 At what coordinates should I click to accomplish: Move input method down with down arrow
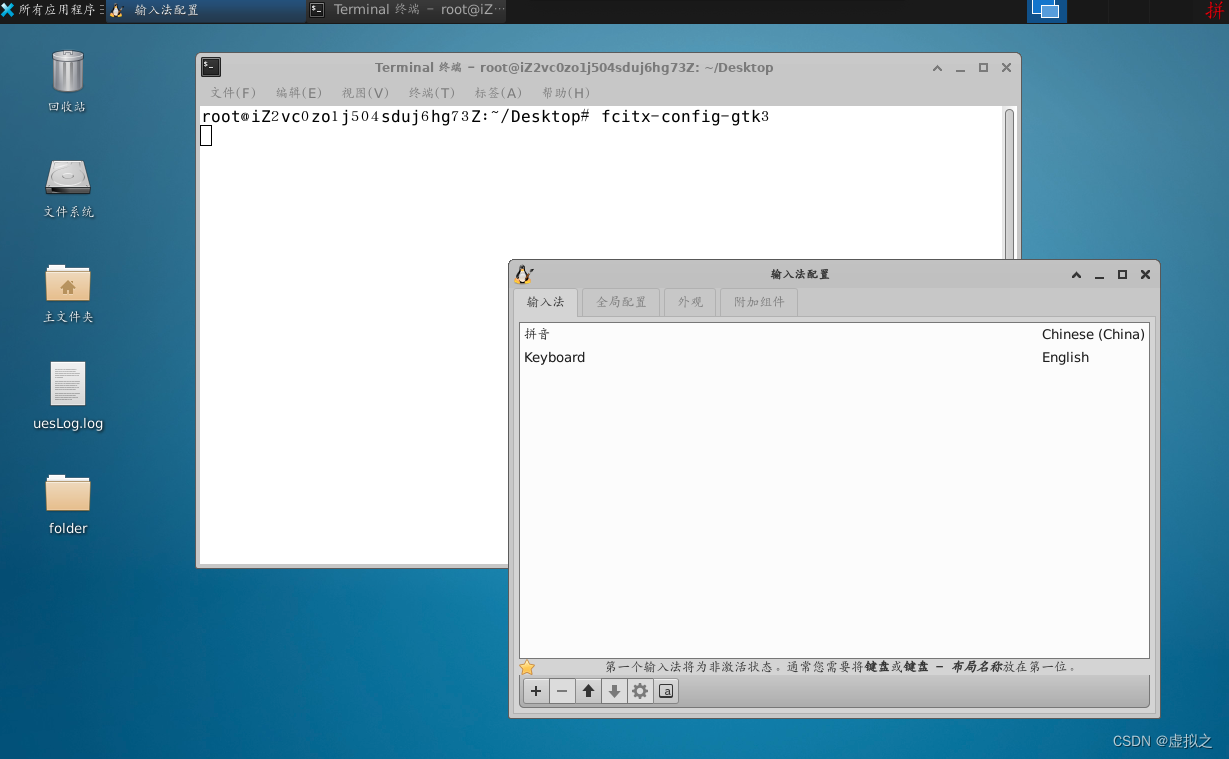click(614, 691)
